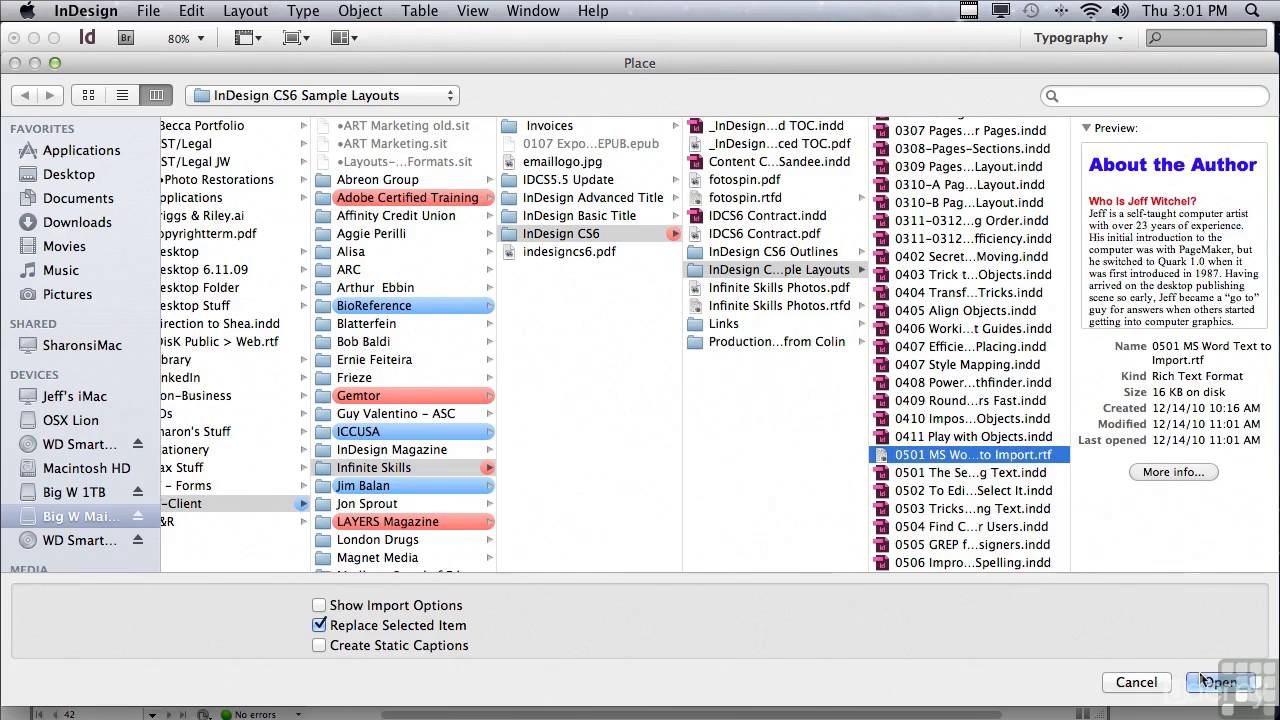Open the InDesign CS6 Sample Layouts path dropdown
The height and width of the screenshot is (720, 1280).
click(x=322, y=95)
